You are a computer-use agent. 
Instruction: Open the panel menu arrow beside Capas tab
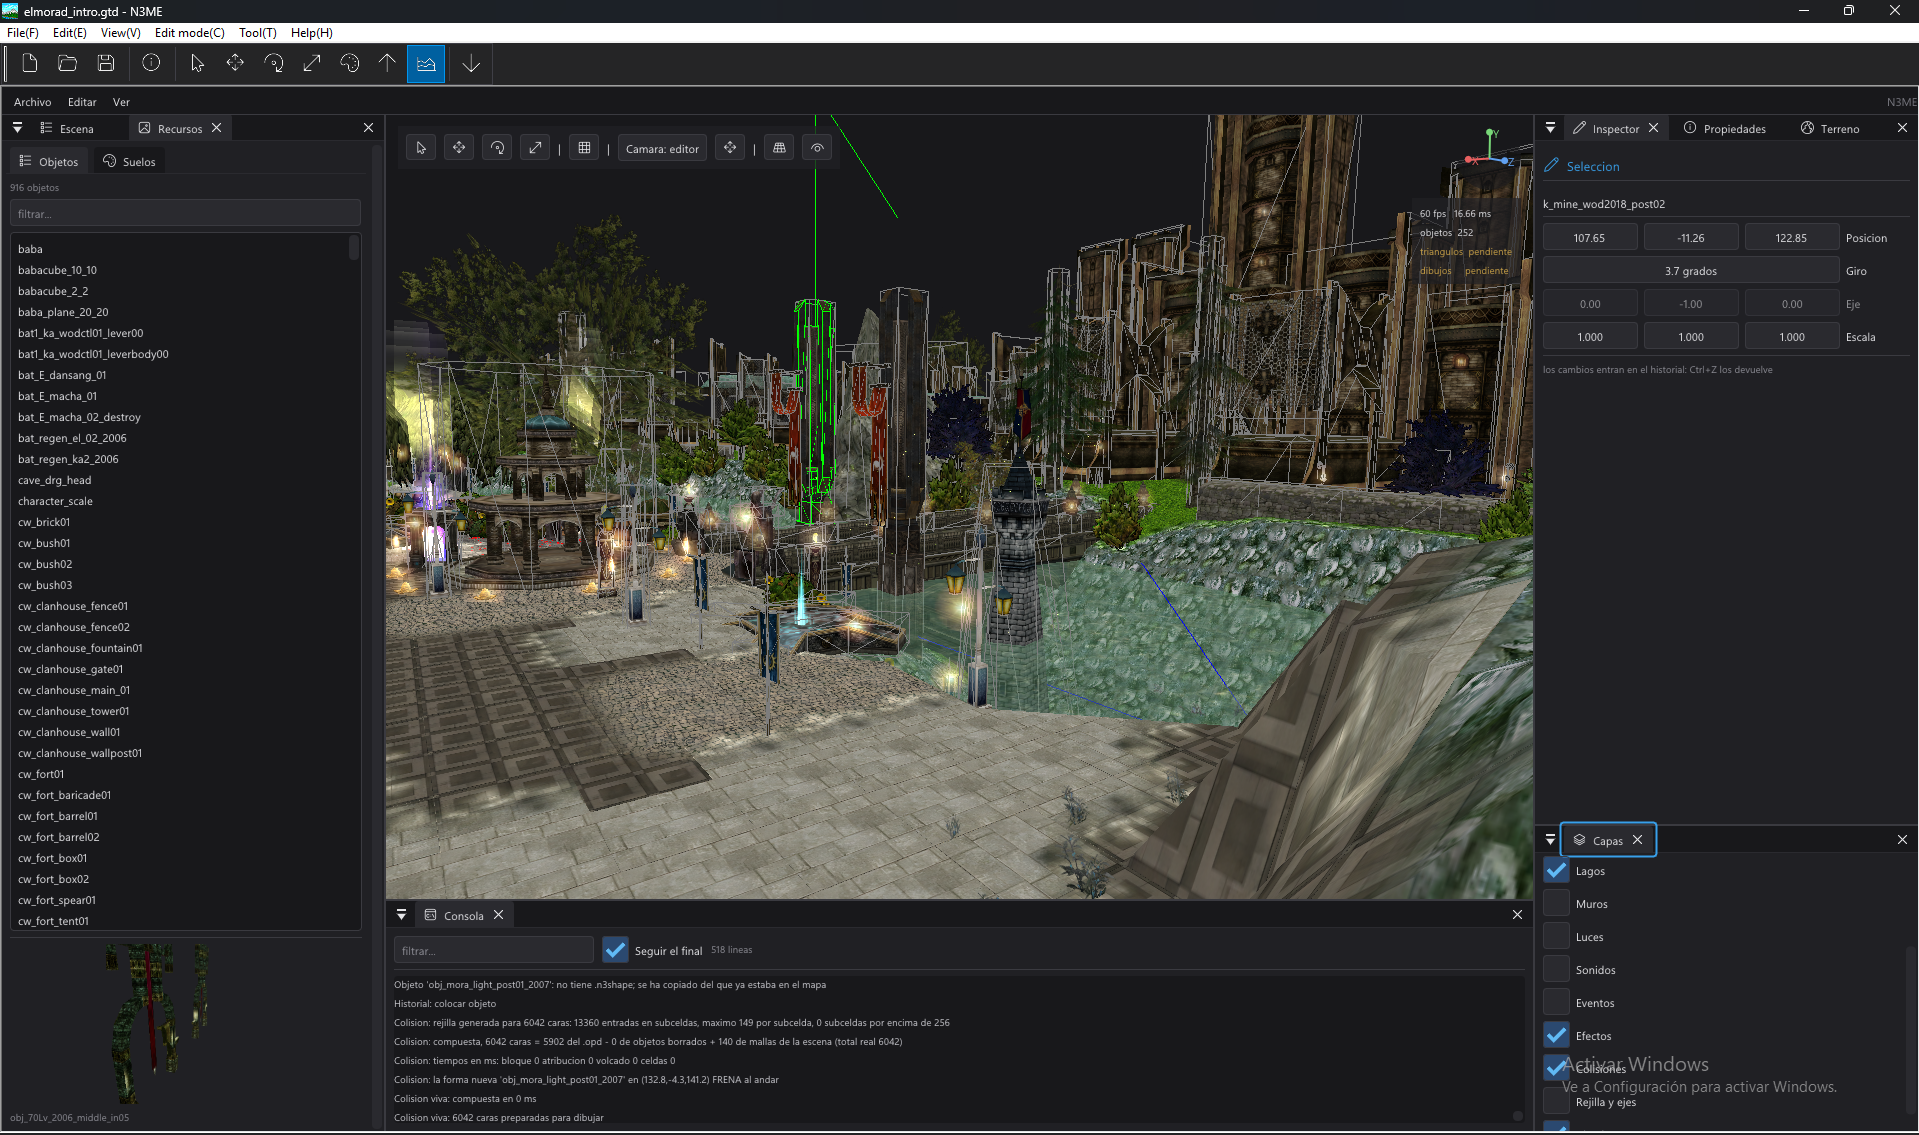[x=1550, y=840]
